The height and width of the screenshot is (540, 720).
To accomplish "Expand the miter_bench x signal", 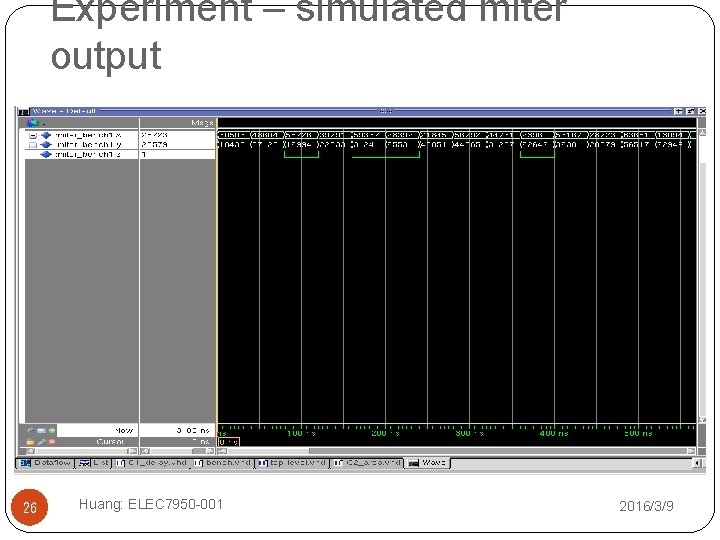I will click(x=33, y=135).
